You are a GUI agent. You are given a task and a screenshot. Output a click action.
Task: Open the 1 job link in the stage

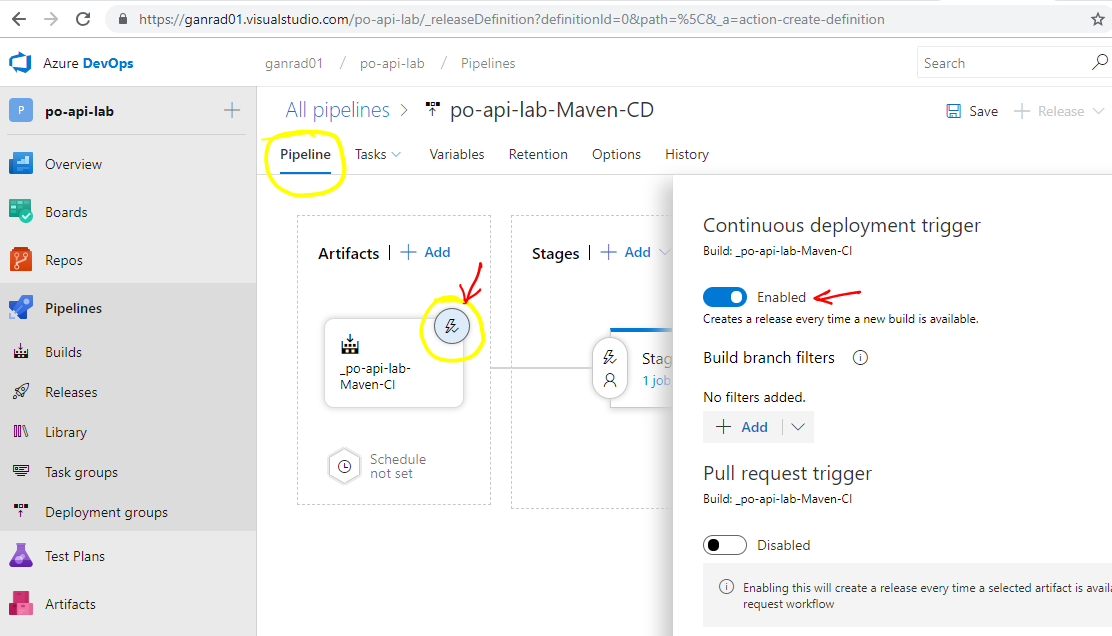[x=656, y=380]
